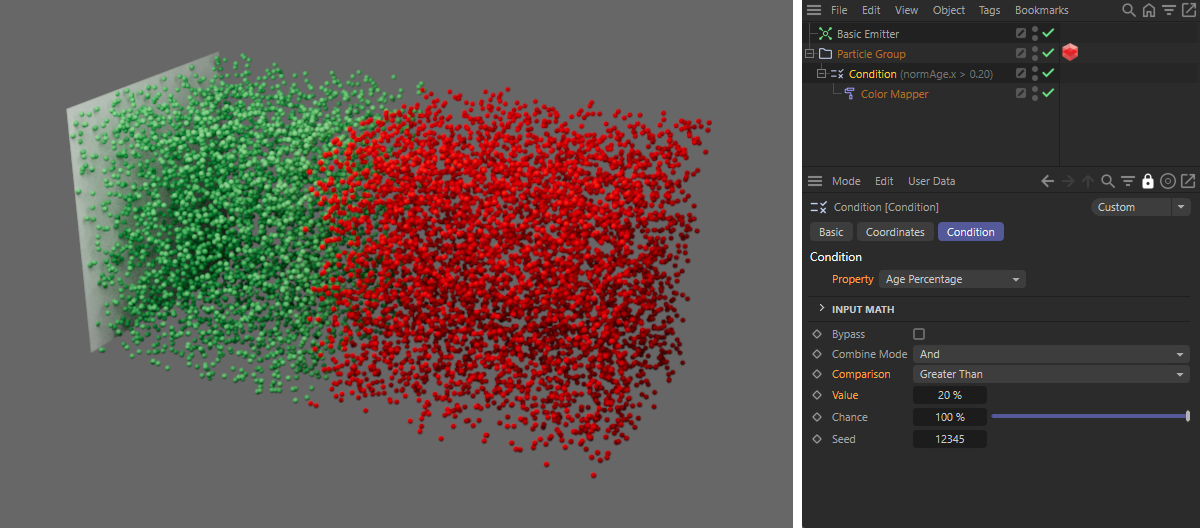Screen dimensions: 1200x528
Task: Toggle the Bypass checkbox
Action: (x=919, y=334)
